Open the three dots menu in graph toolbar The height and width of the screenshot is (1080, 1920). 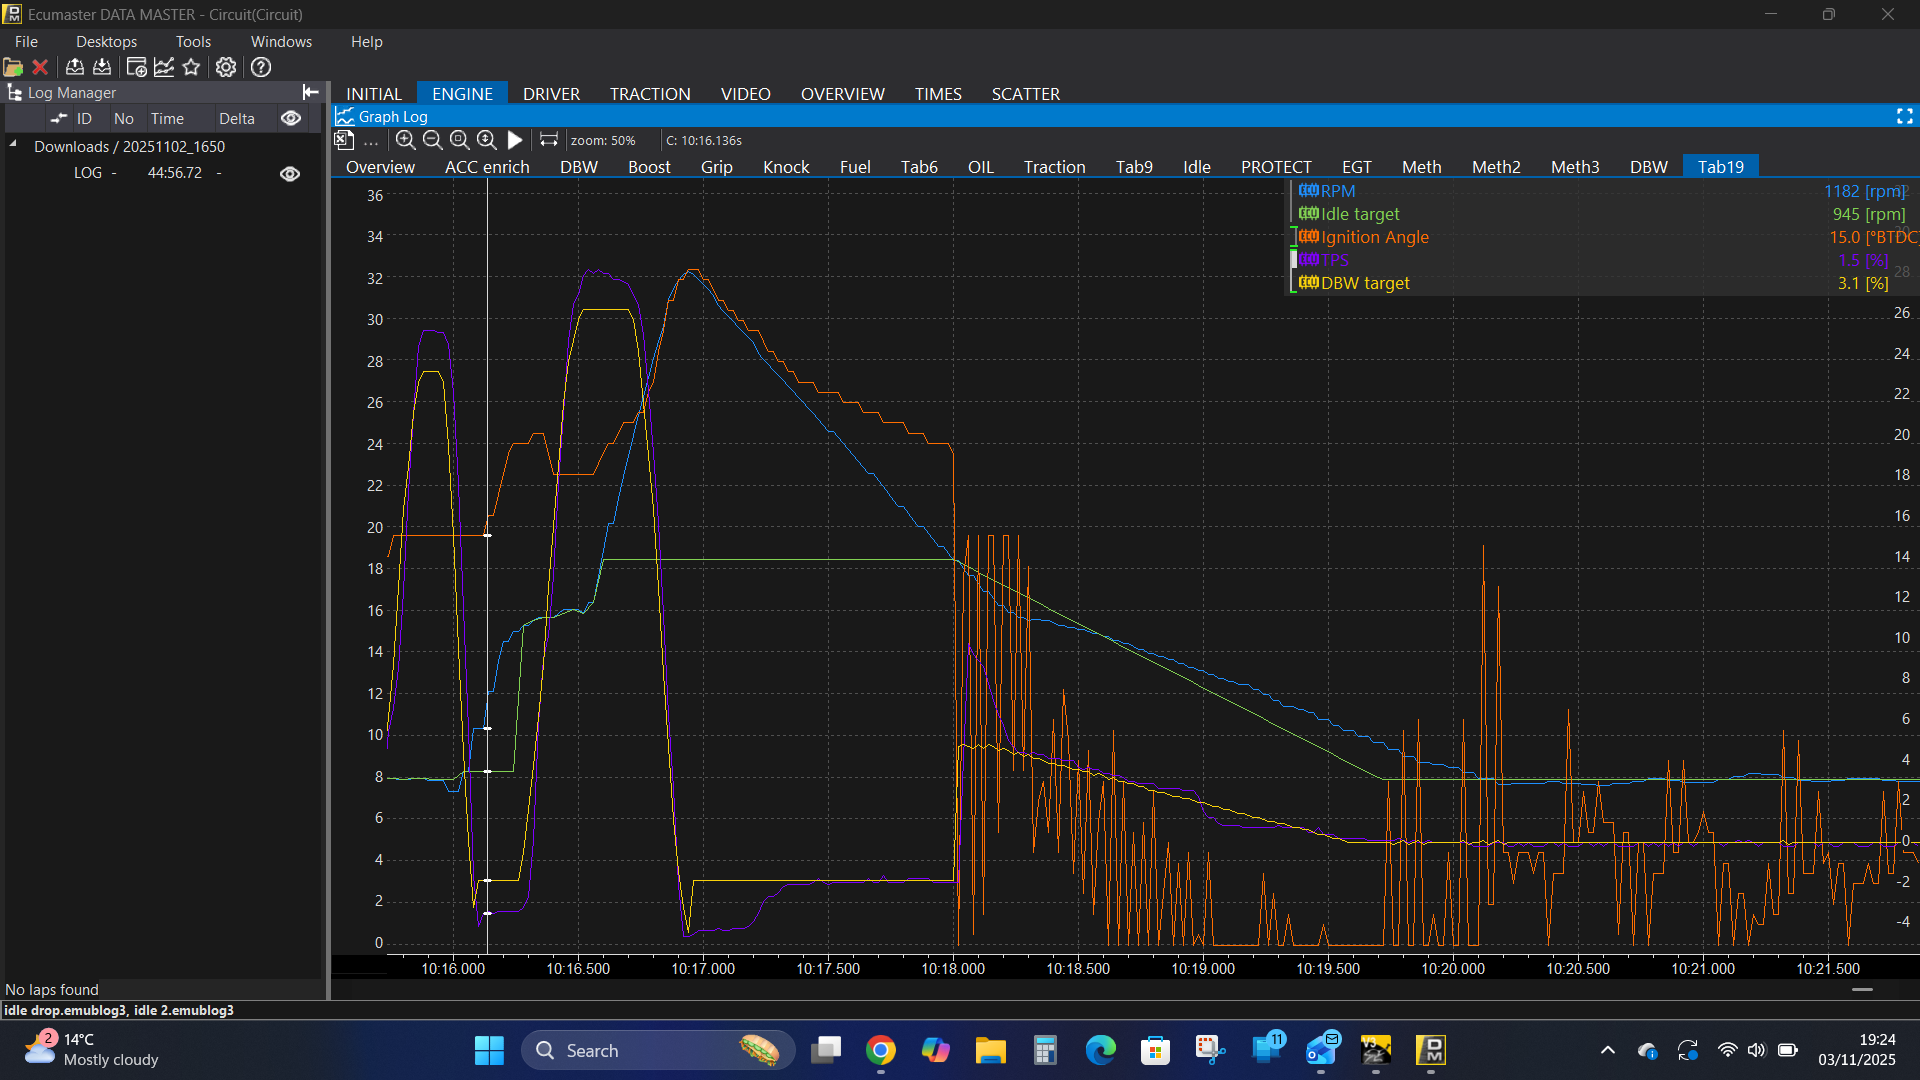pos(371,141)
